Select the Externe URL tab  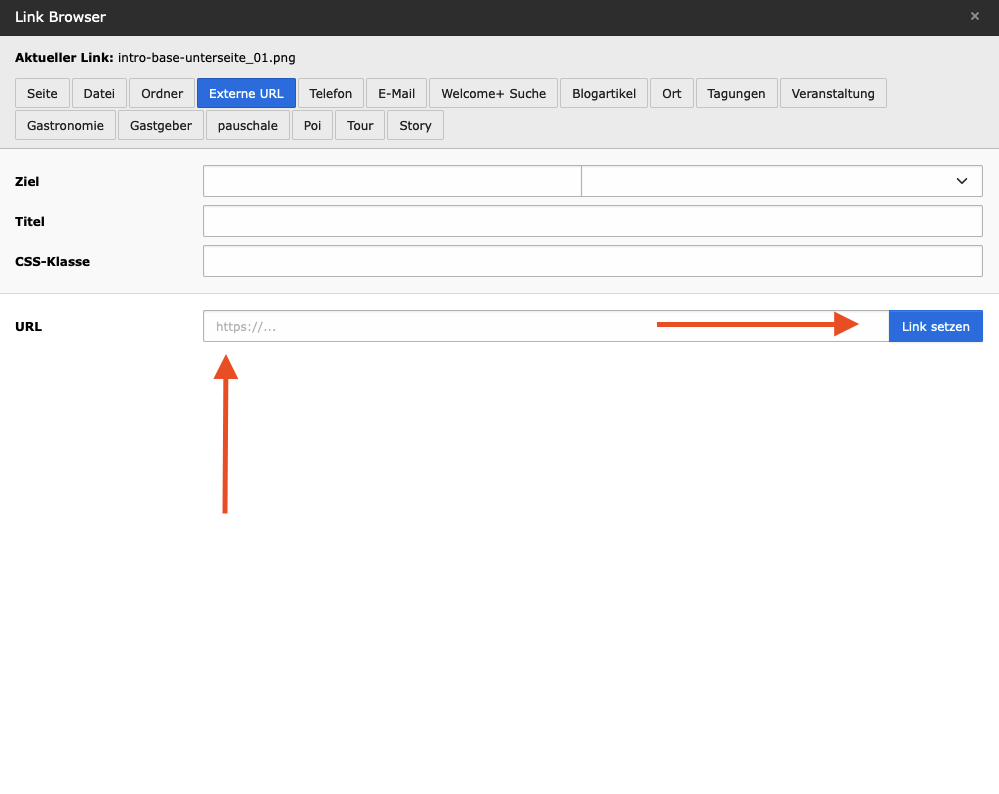coord(246,93)
